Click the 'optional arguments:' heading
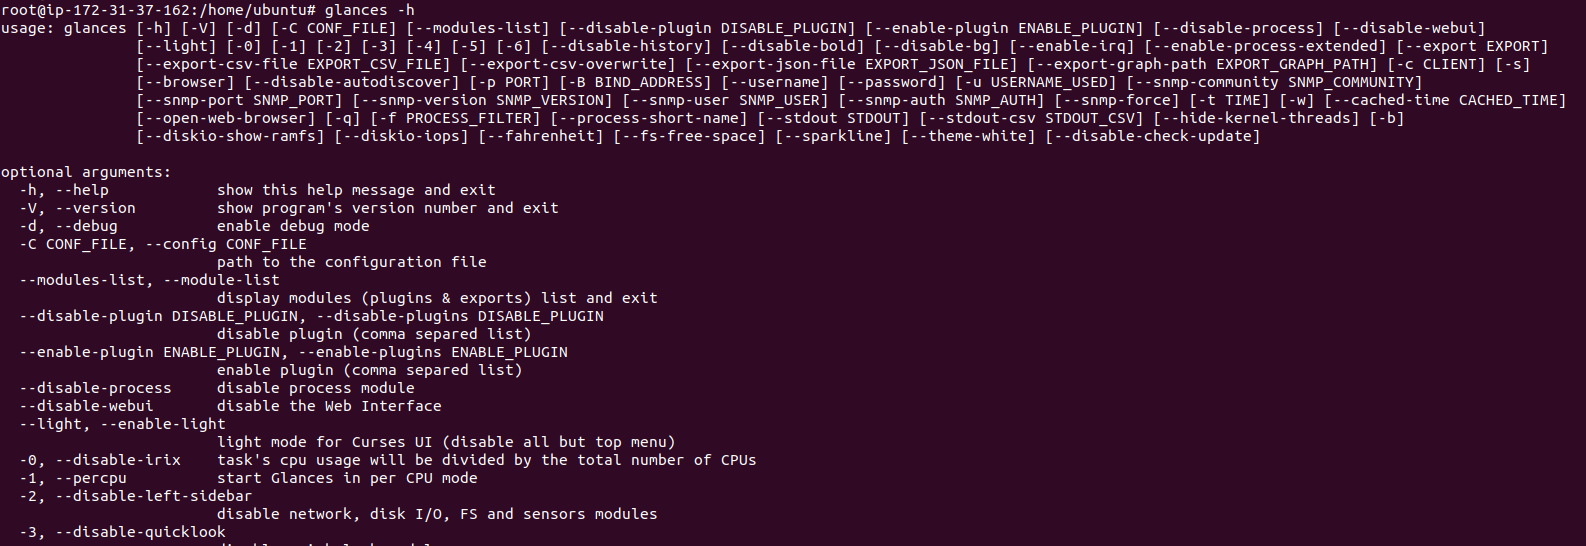1586x546 pixels. (86, 172)
